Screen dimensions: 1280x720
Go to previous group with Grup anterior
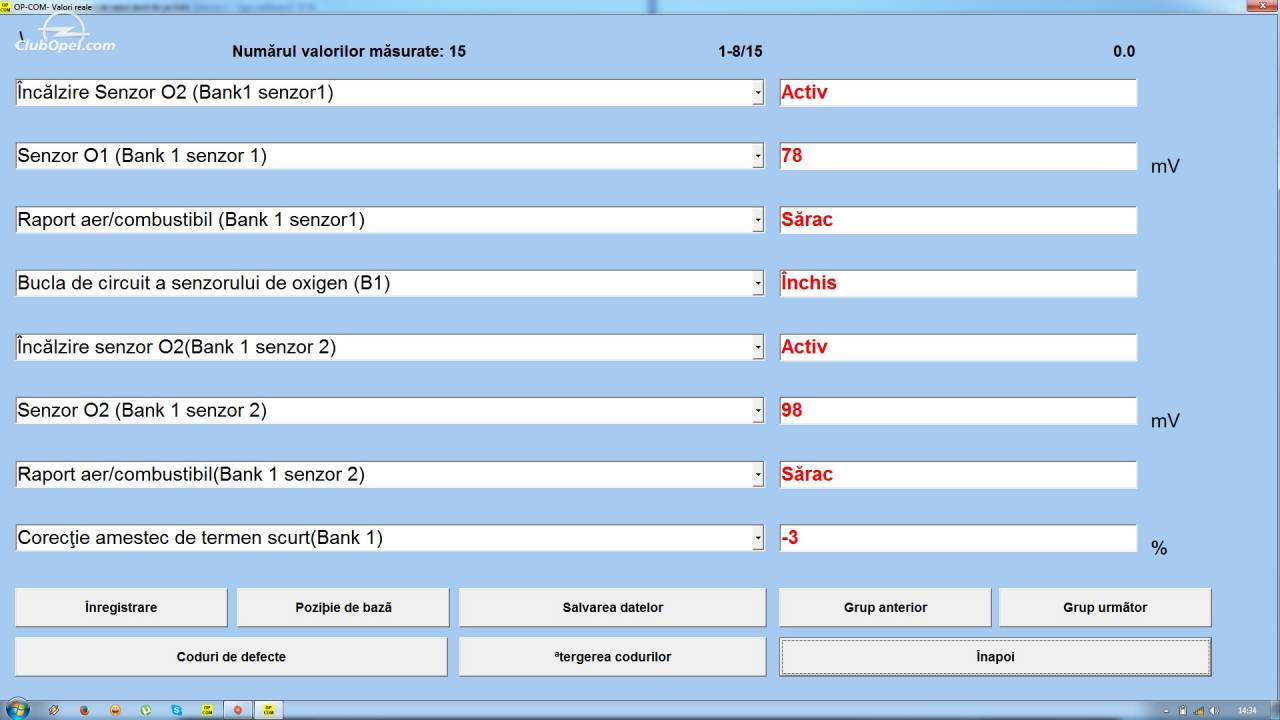coord(885,607)
